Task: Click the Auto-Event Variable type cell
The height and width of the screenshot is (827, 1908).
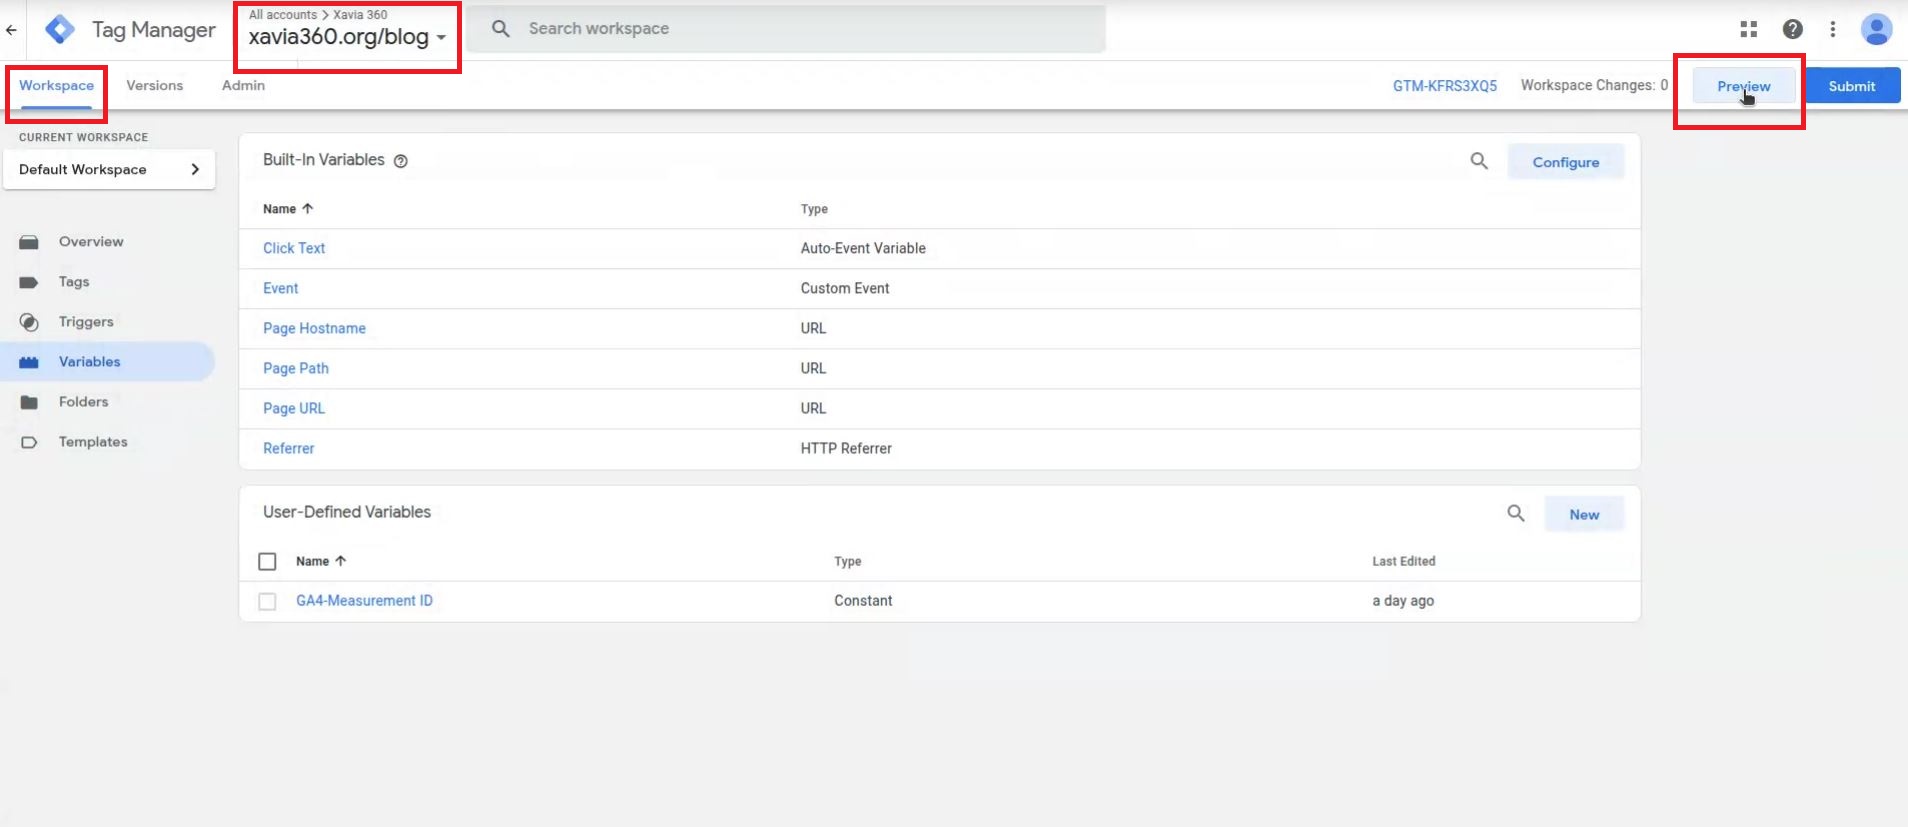Action: [863, 248]
